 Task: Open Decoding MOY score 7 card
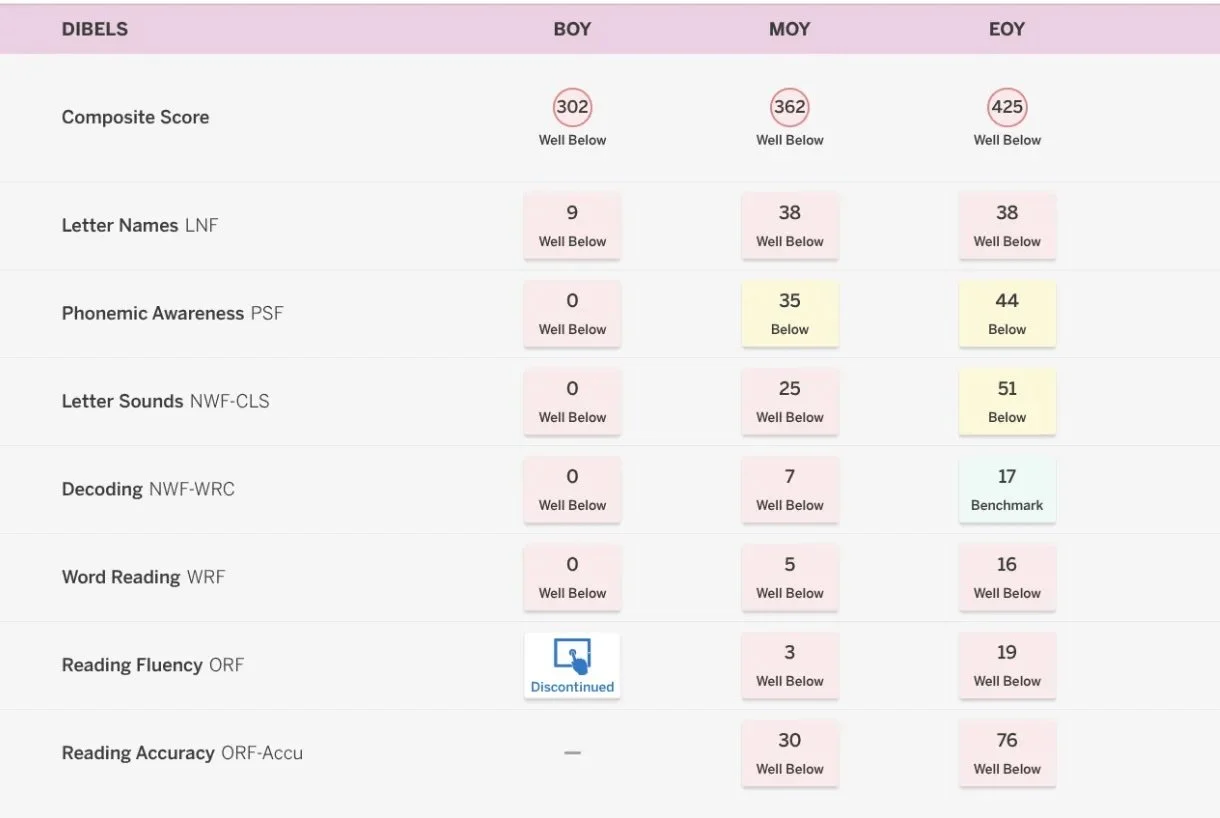[x=789, y=489]
